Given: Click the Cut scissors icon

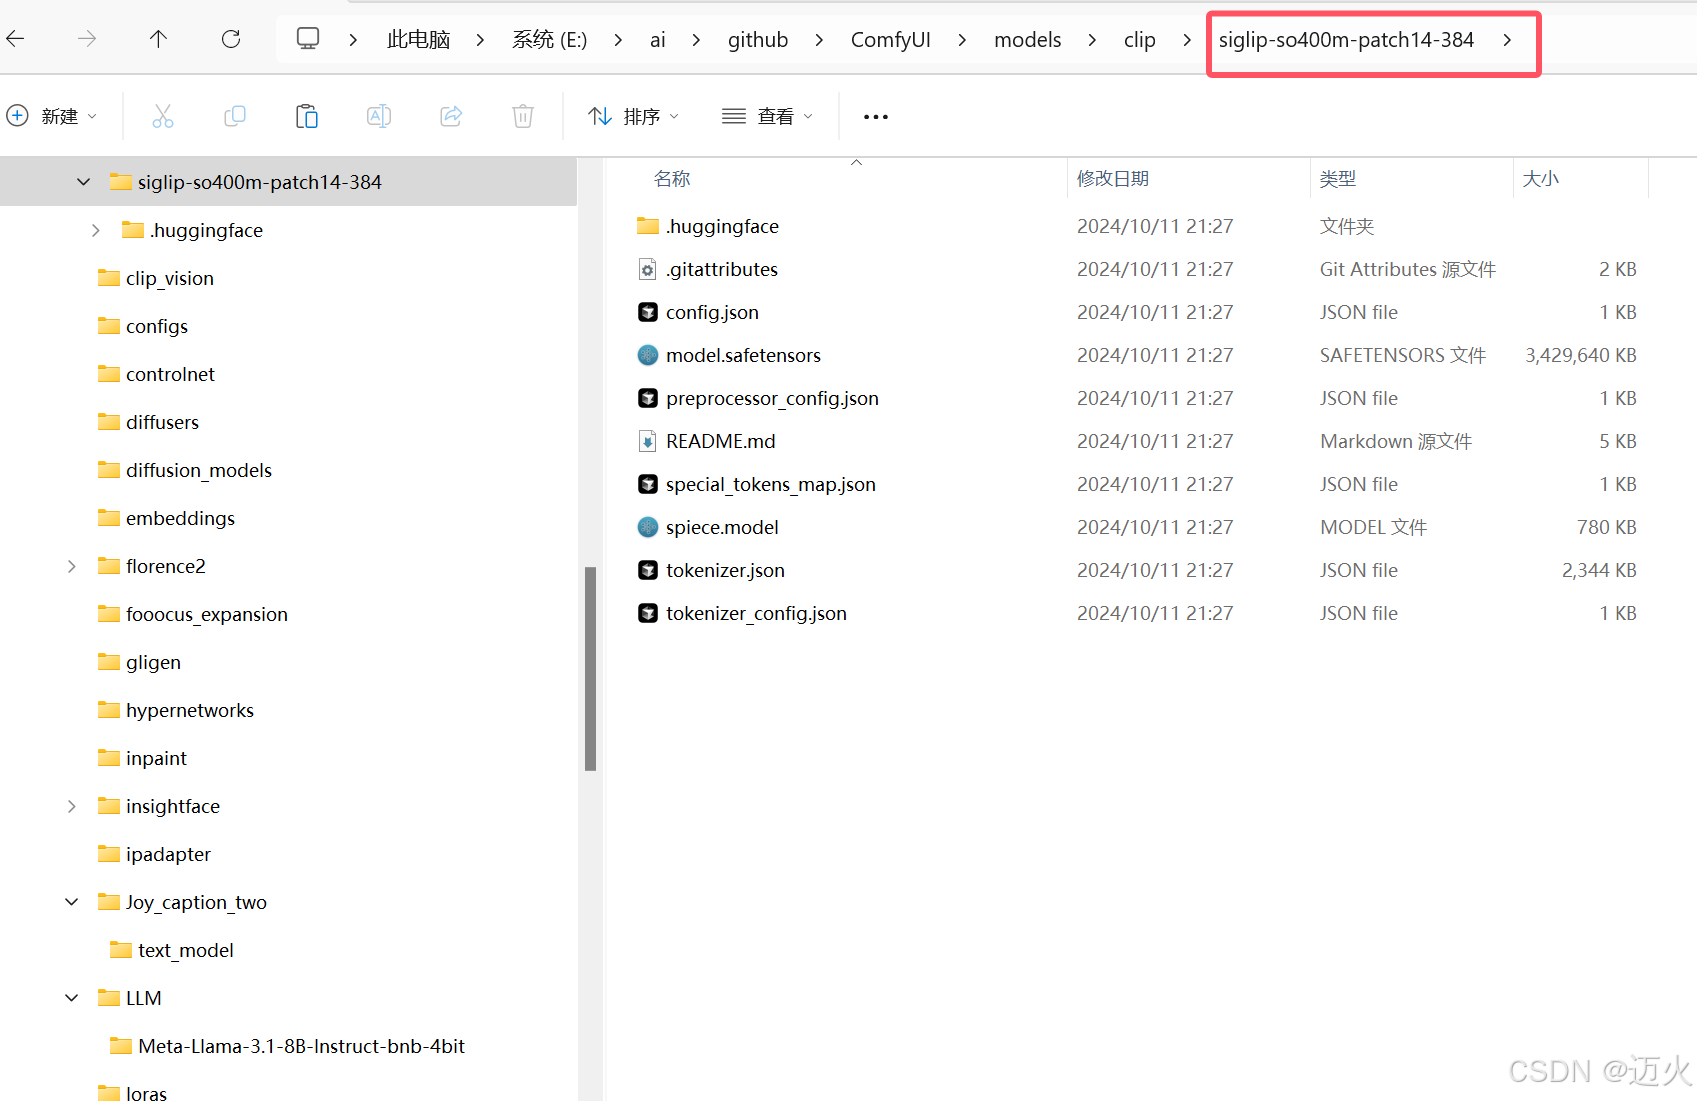Looking at the screenshot, I should 163,116.
